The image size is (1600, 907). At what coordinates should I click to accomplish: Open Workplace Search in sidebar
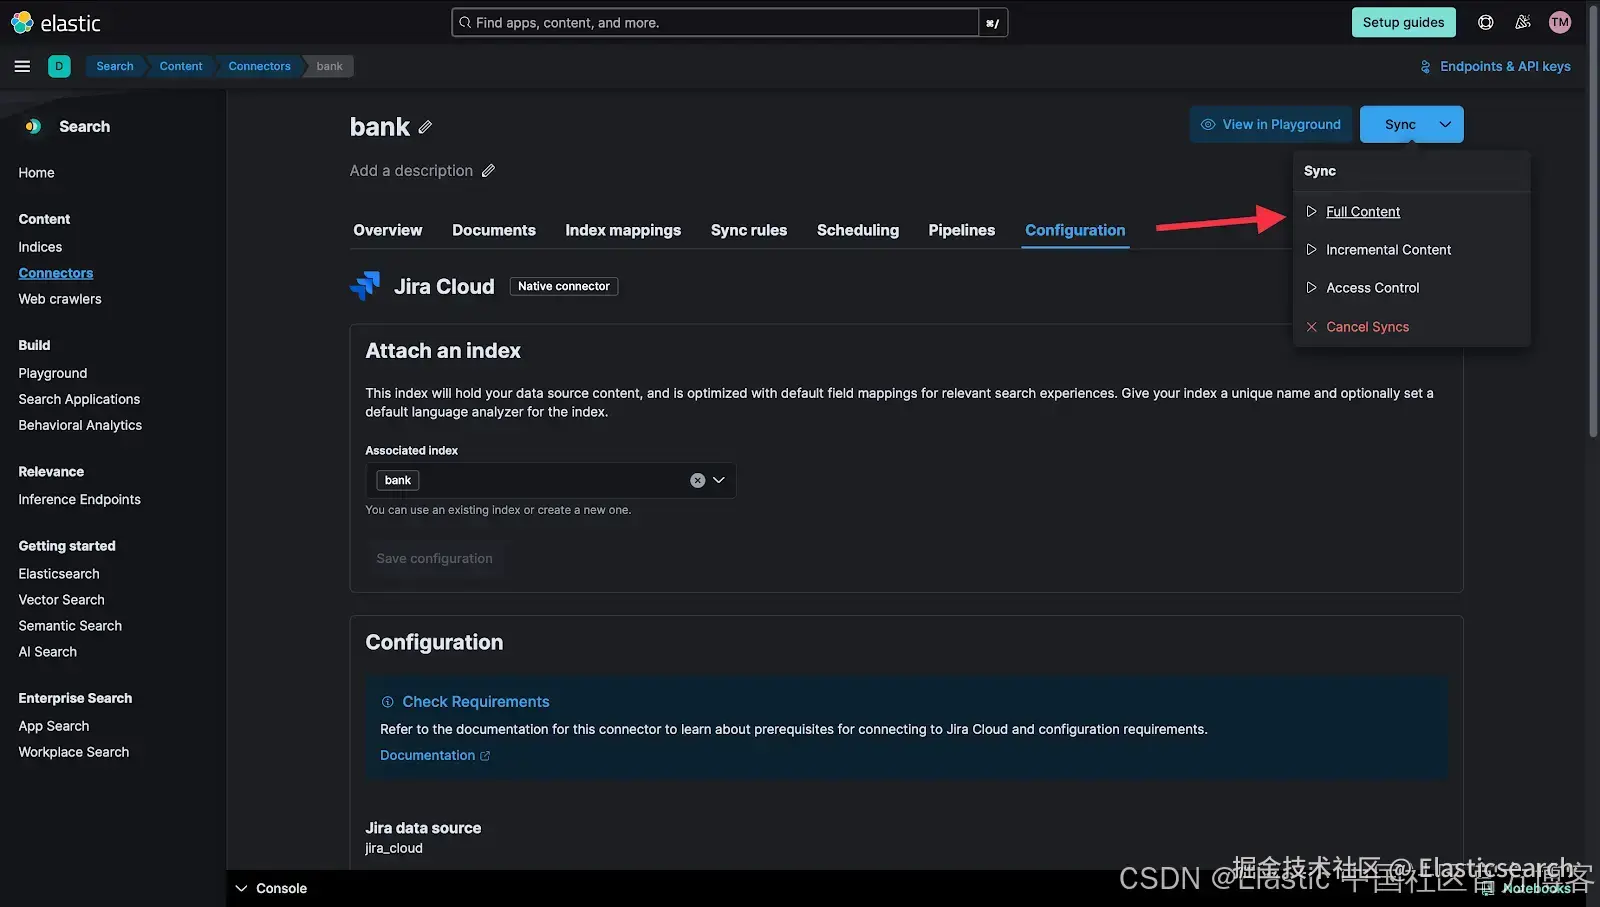tap(73, 752)
